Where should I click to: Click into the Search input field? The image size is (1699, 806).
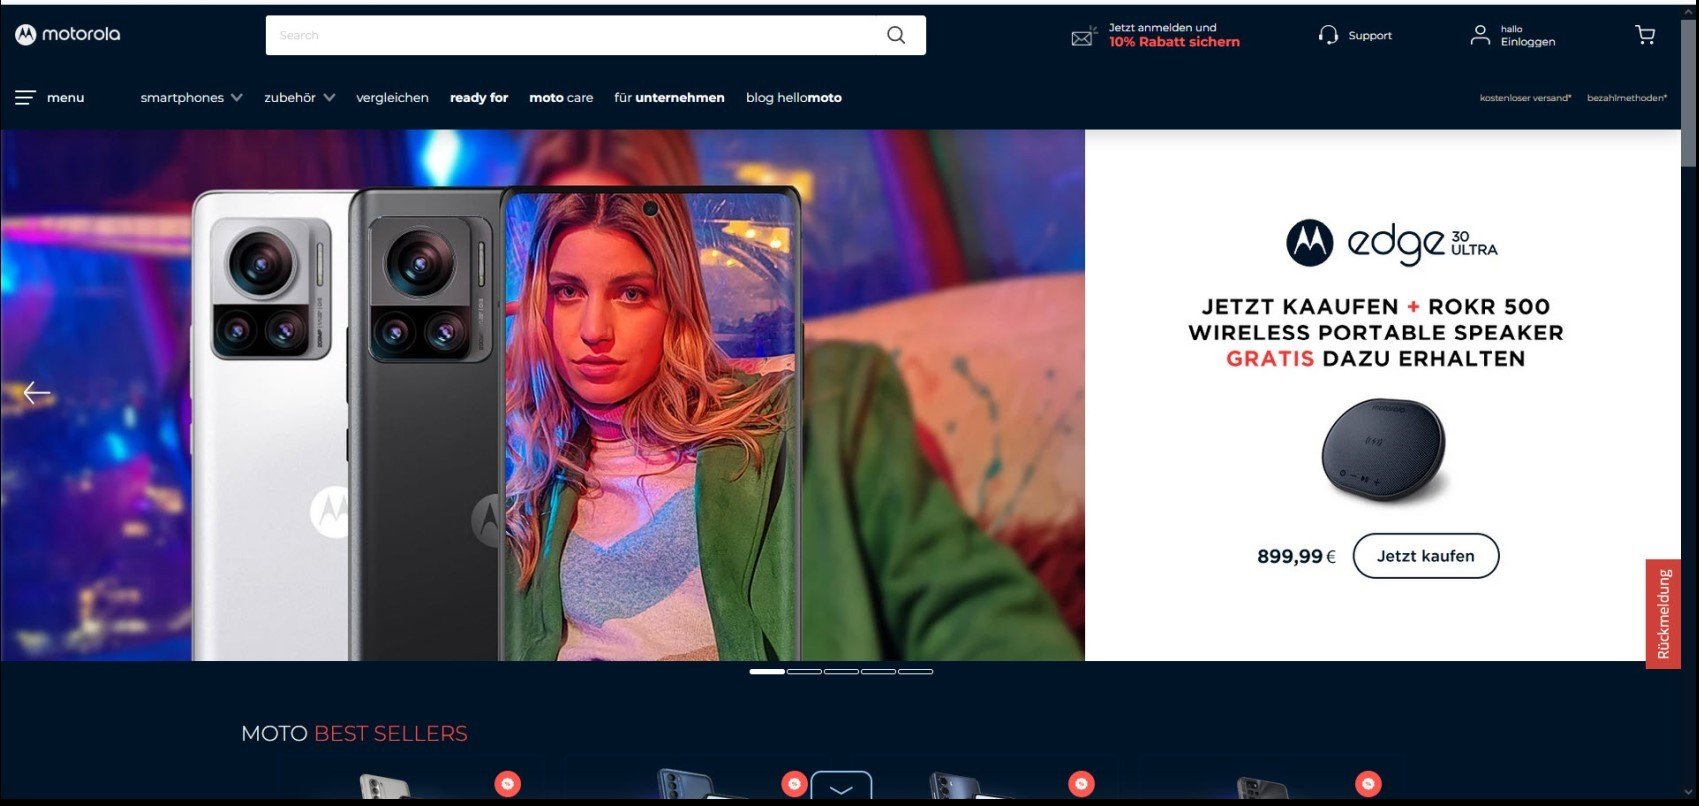tap(570, 35)
